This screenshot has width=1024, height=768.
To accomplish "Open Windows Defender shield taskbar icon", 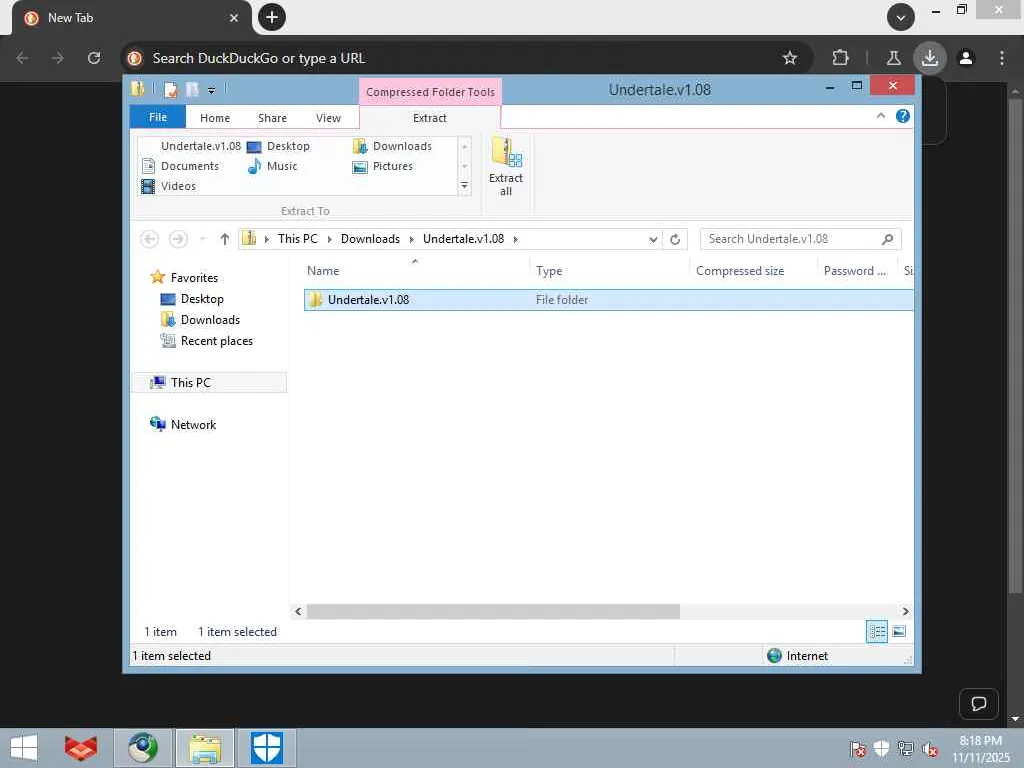I will [267, 748].
